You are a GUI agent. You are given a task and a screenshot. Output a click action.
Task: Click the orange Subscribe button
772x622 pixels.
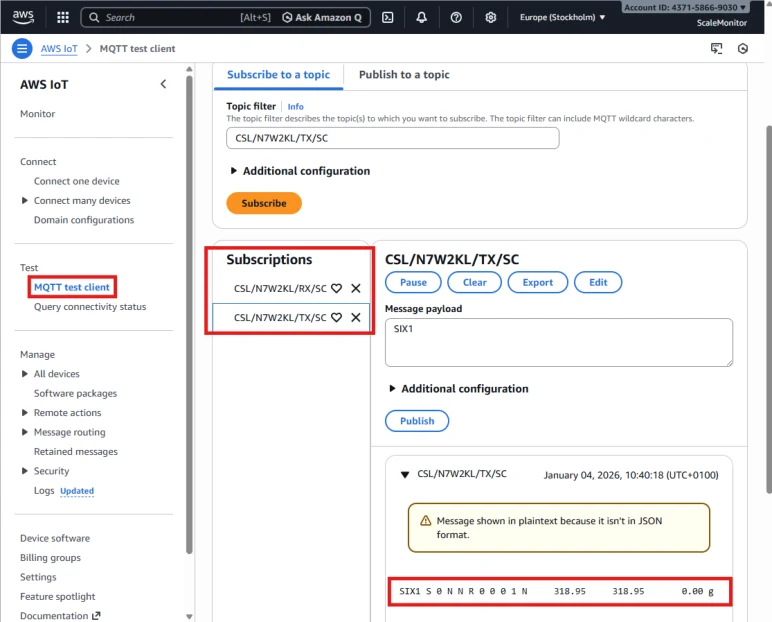point(264,203)
